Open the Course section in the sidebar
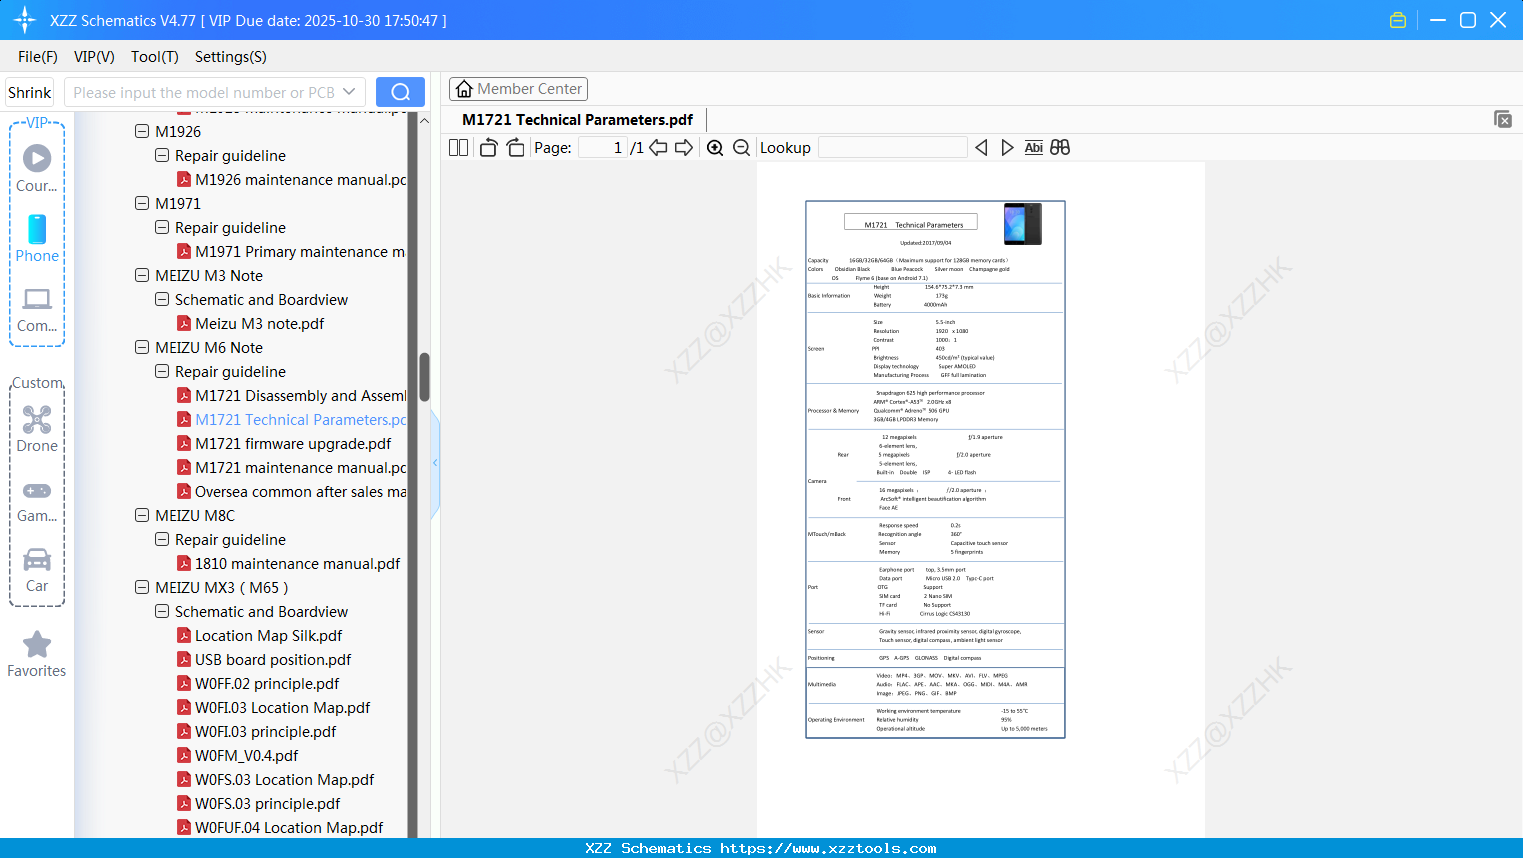This screenshot has width=1523, height=858. pos(37,169)
